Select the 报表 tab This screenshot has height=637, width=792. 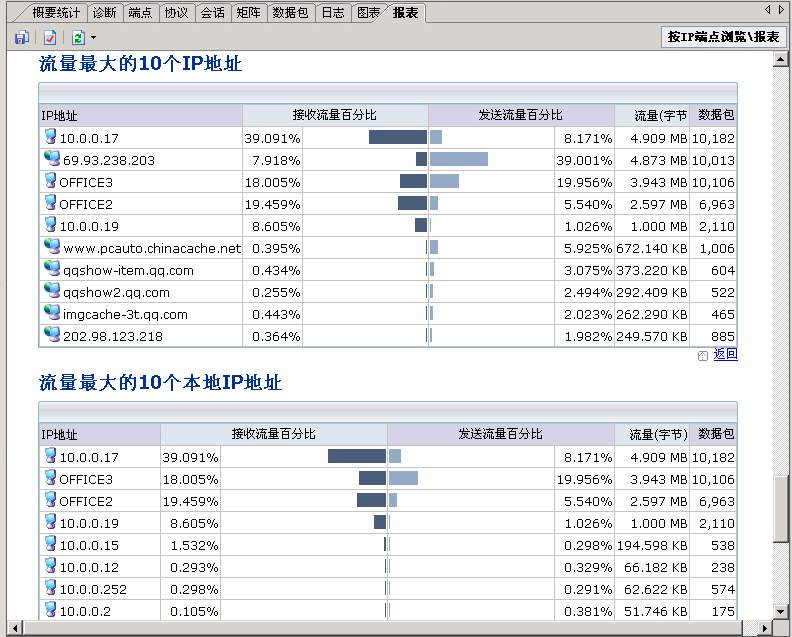click(x=406, y=13)
